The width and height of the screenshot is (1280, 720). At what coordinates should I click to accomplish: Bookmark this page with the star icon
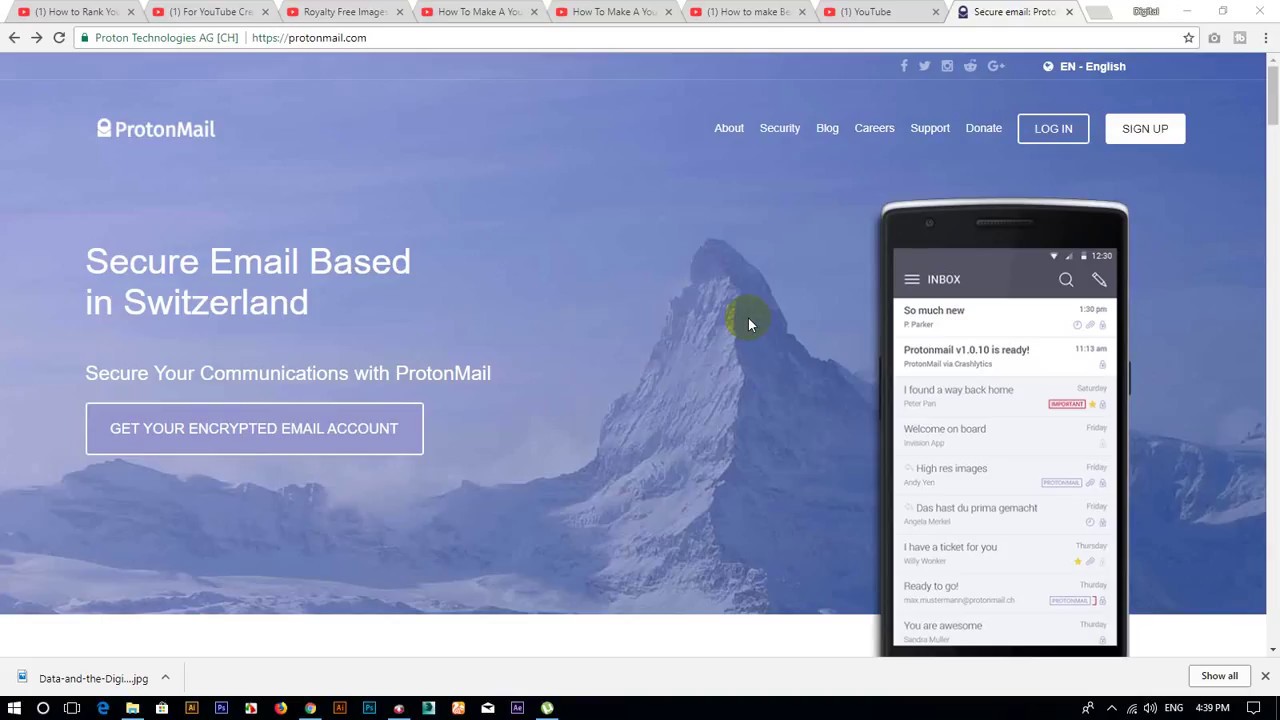click(1189, 38)
